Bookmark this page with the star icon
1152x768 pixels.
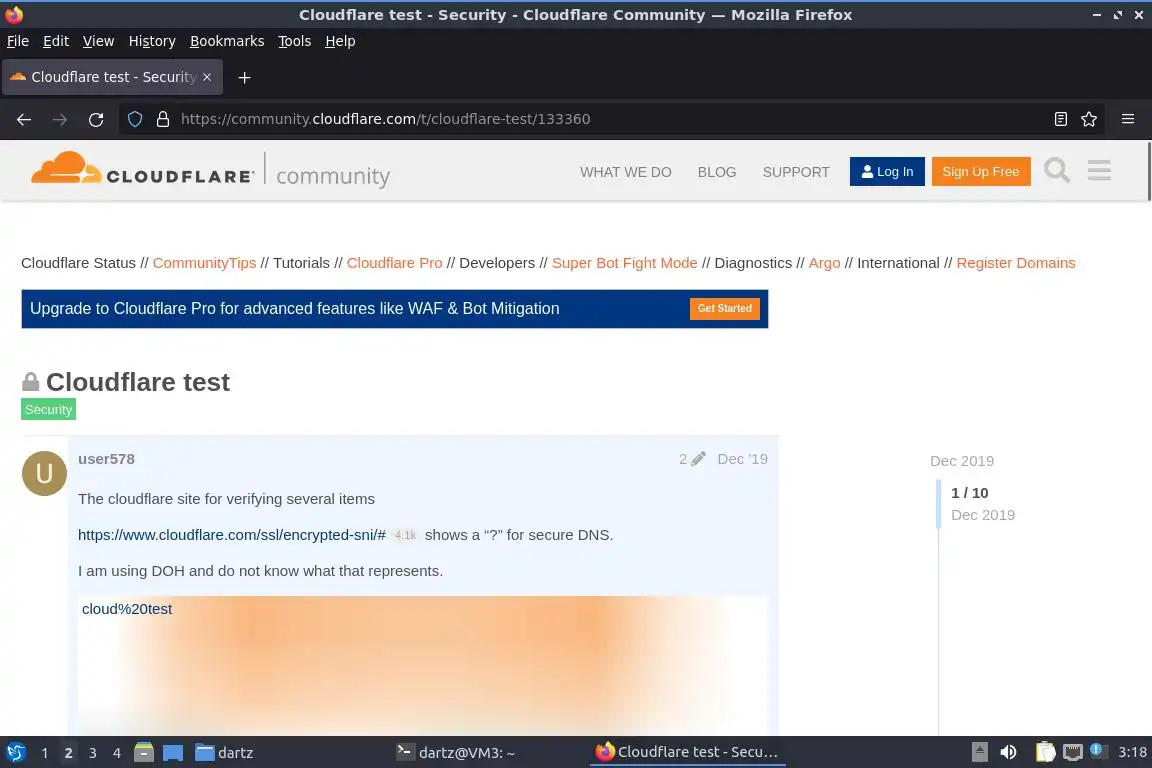(1089, 119)
